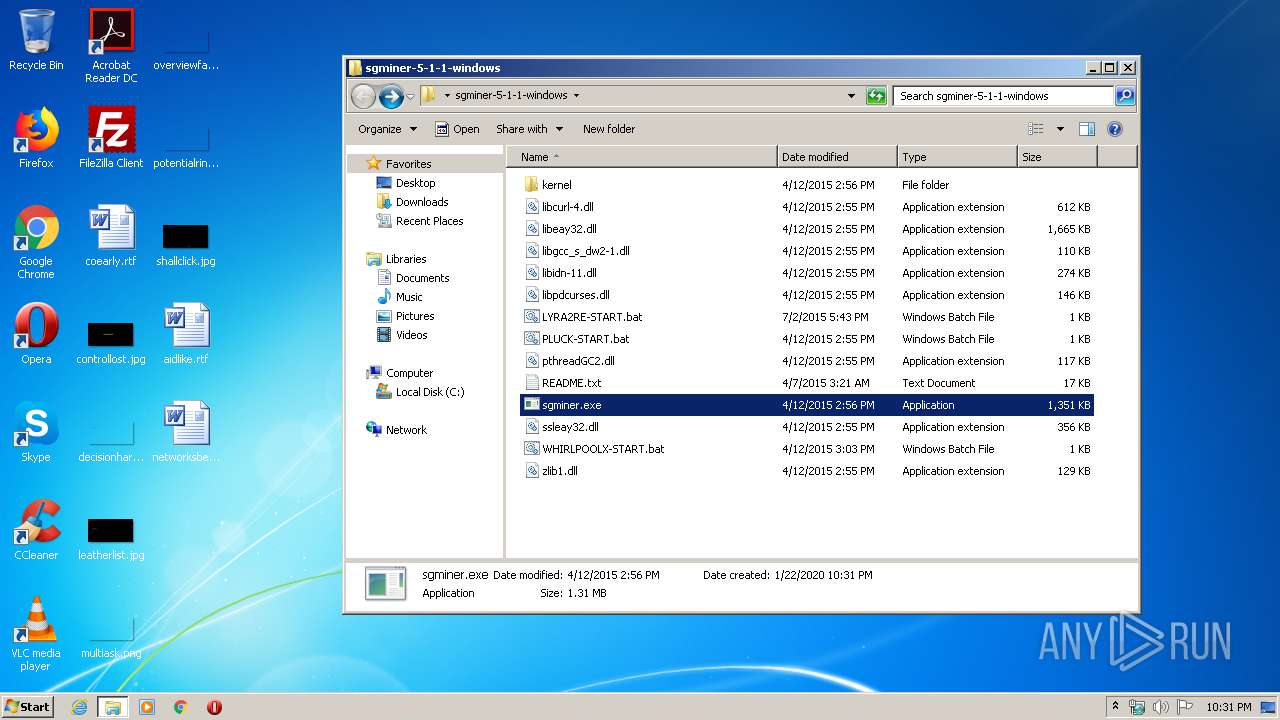
Task: Open Desktop in navigation pane
Action: tap(406, 183)
